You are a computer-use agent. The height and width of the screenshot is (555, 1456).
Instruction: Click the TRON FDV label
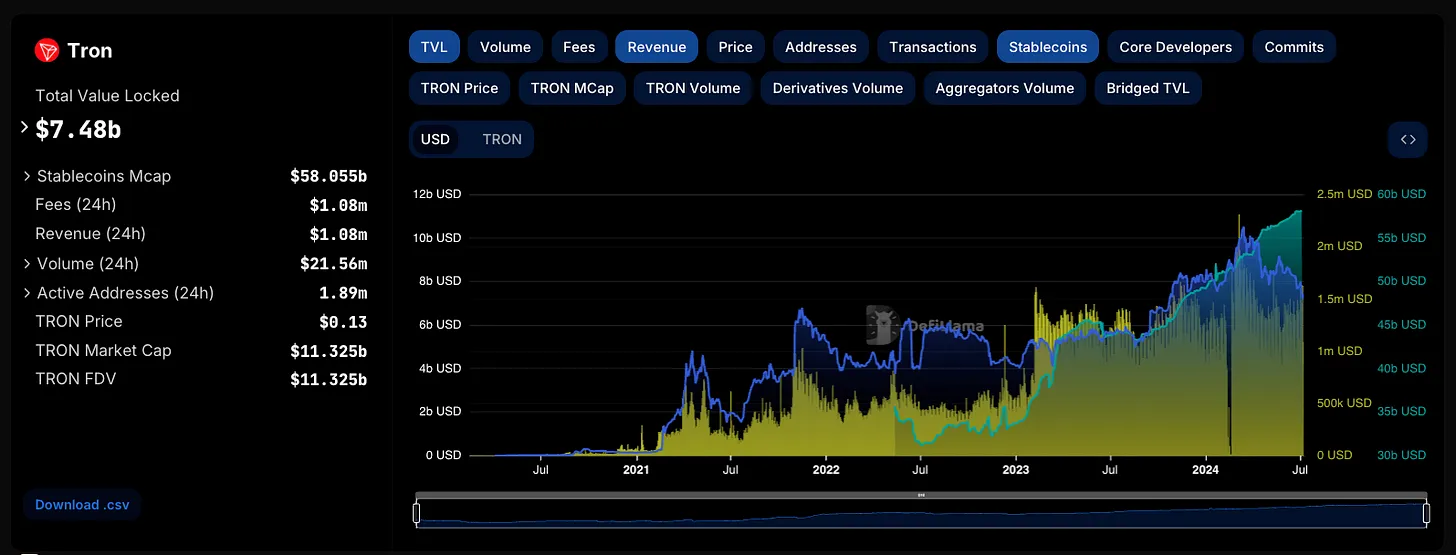click(75, 380)
